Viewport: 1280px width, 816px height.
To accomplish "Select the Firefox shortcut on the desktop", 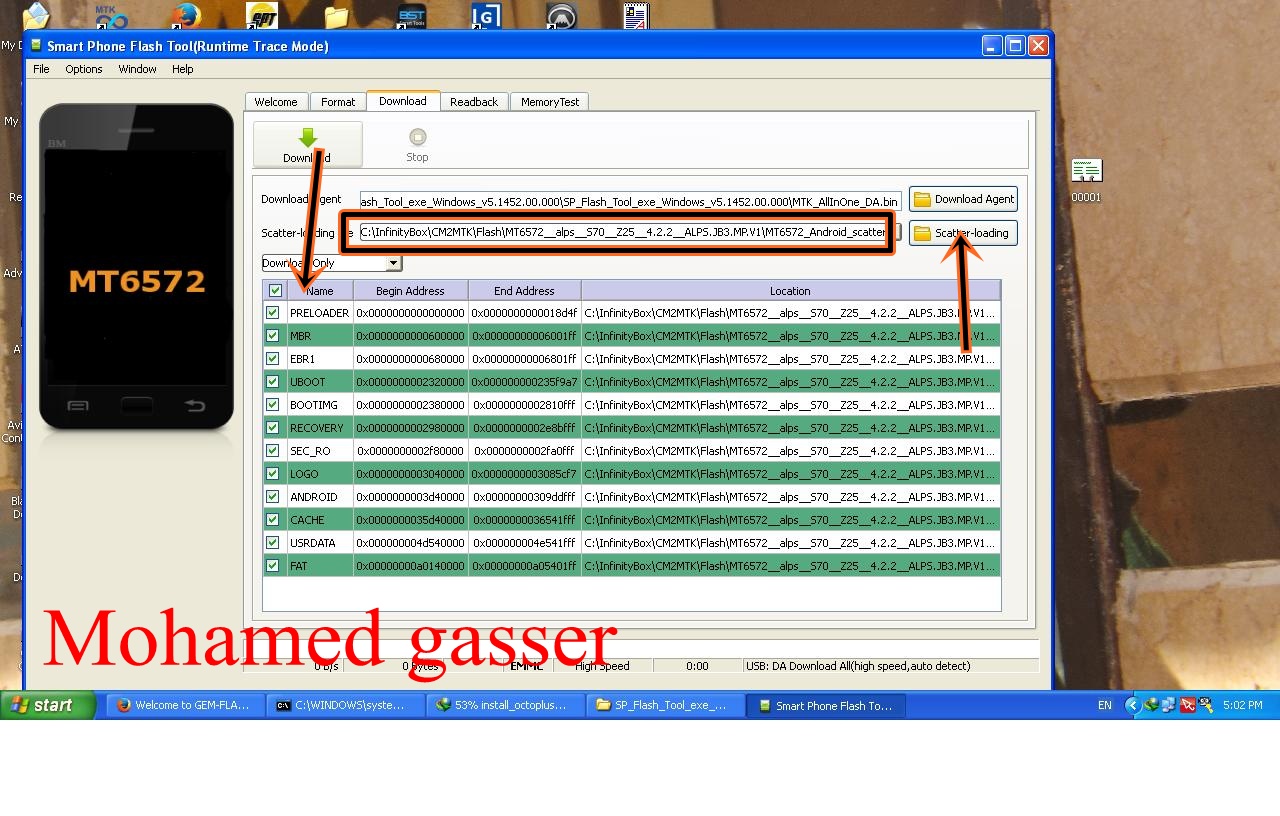I will coord(186,15).
